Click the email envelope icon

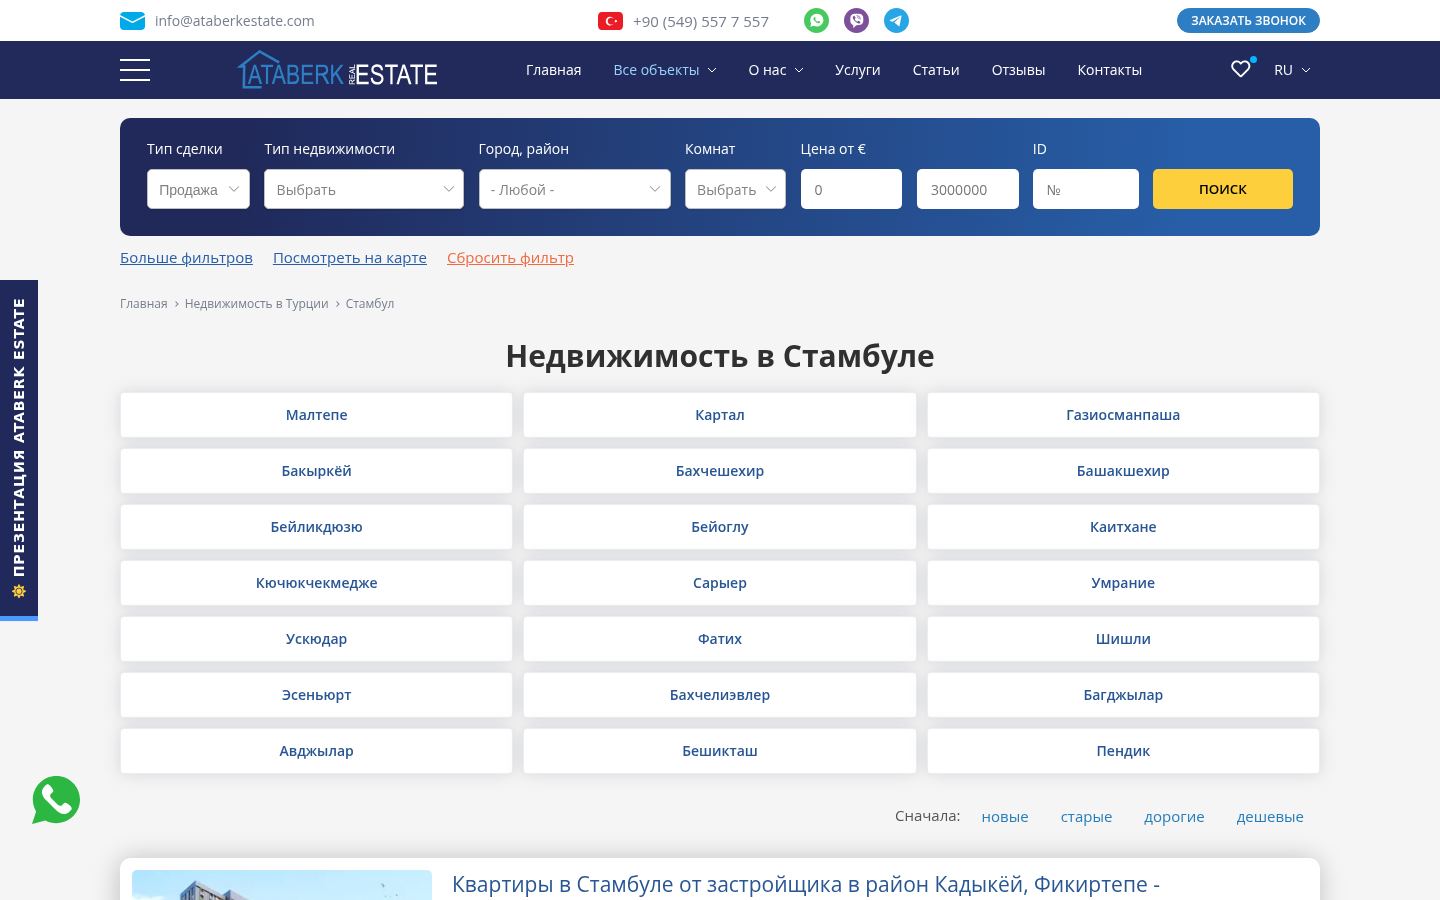(133, 21)
